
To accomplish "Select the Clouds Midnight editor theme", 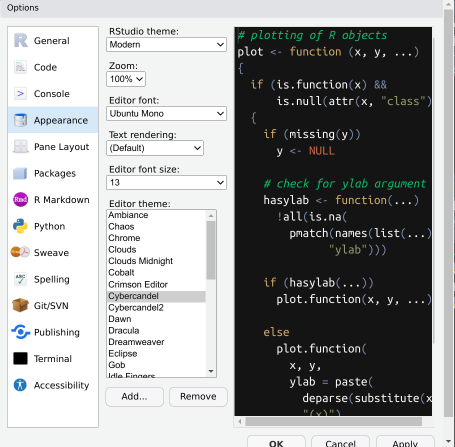I will click(x=156, y=261).
